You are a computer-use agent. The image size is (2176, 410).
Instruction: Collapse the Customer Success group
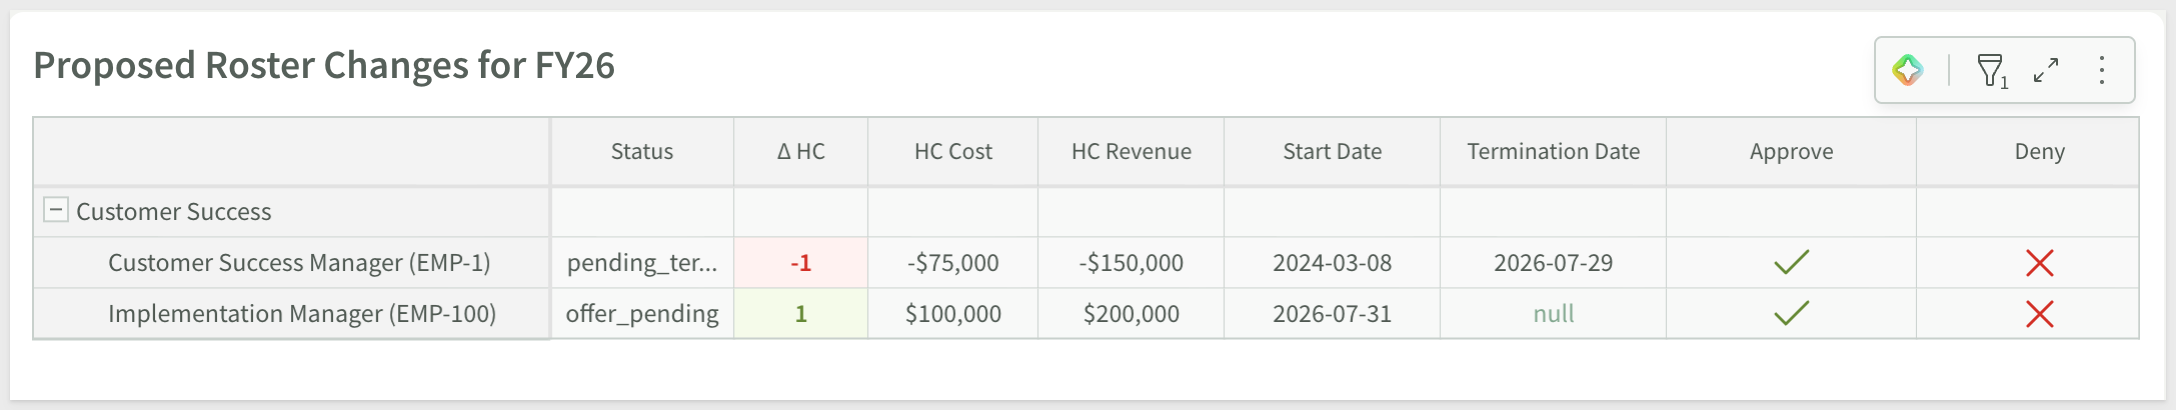pos(56,210)
